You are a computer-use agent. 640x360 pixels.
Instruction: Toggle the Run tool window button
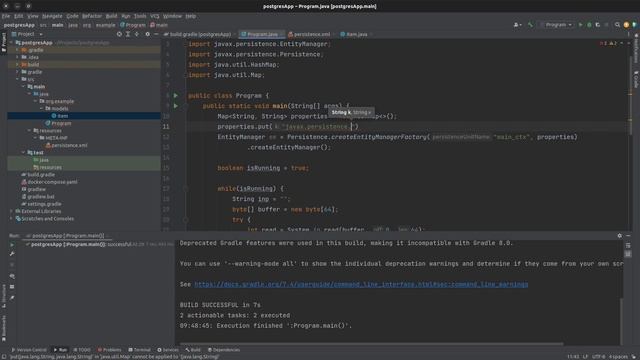(x=61, y=350)
